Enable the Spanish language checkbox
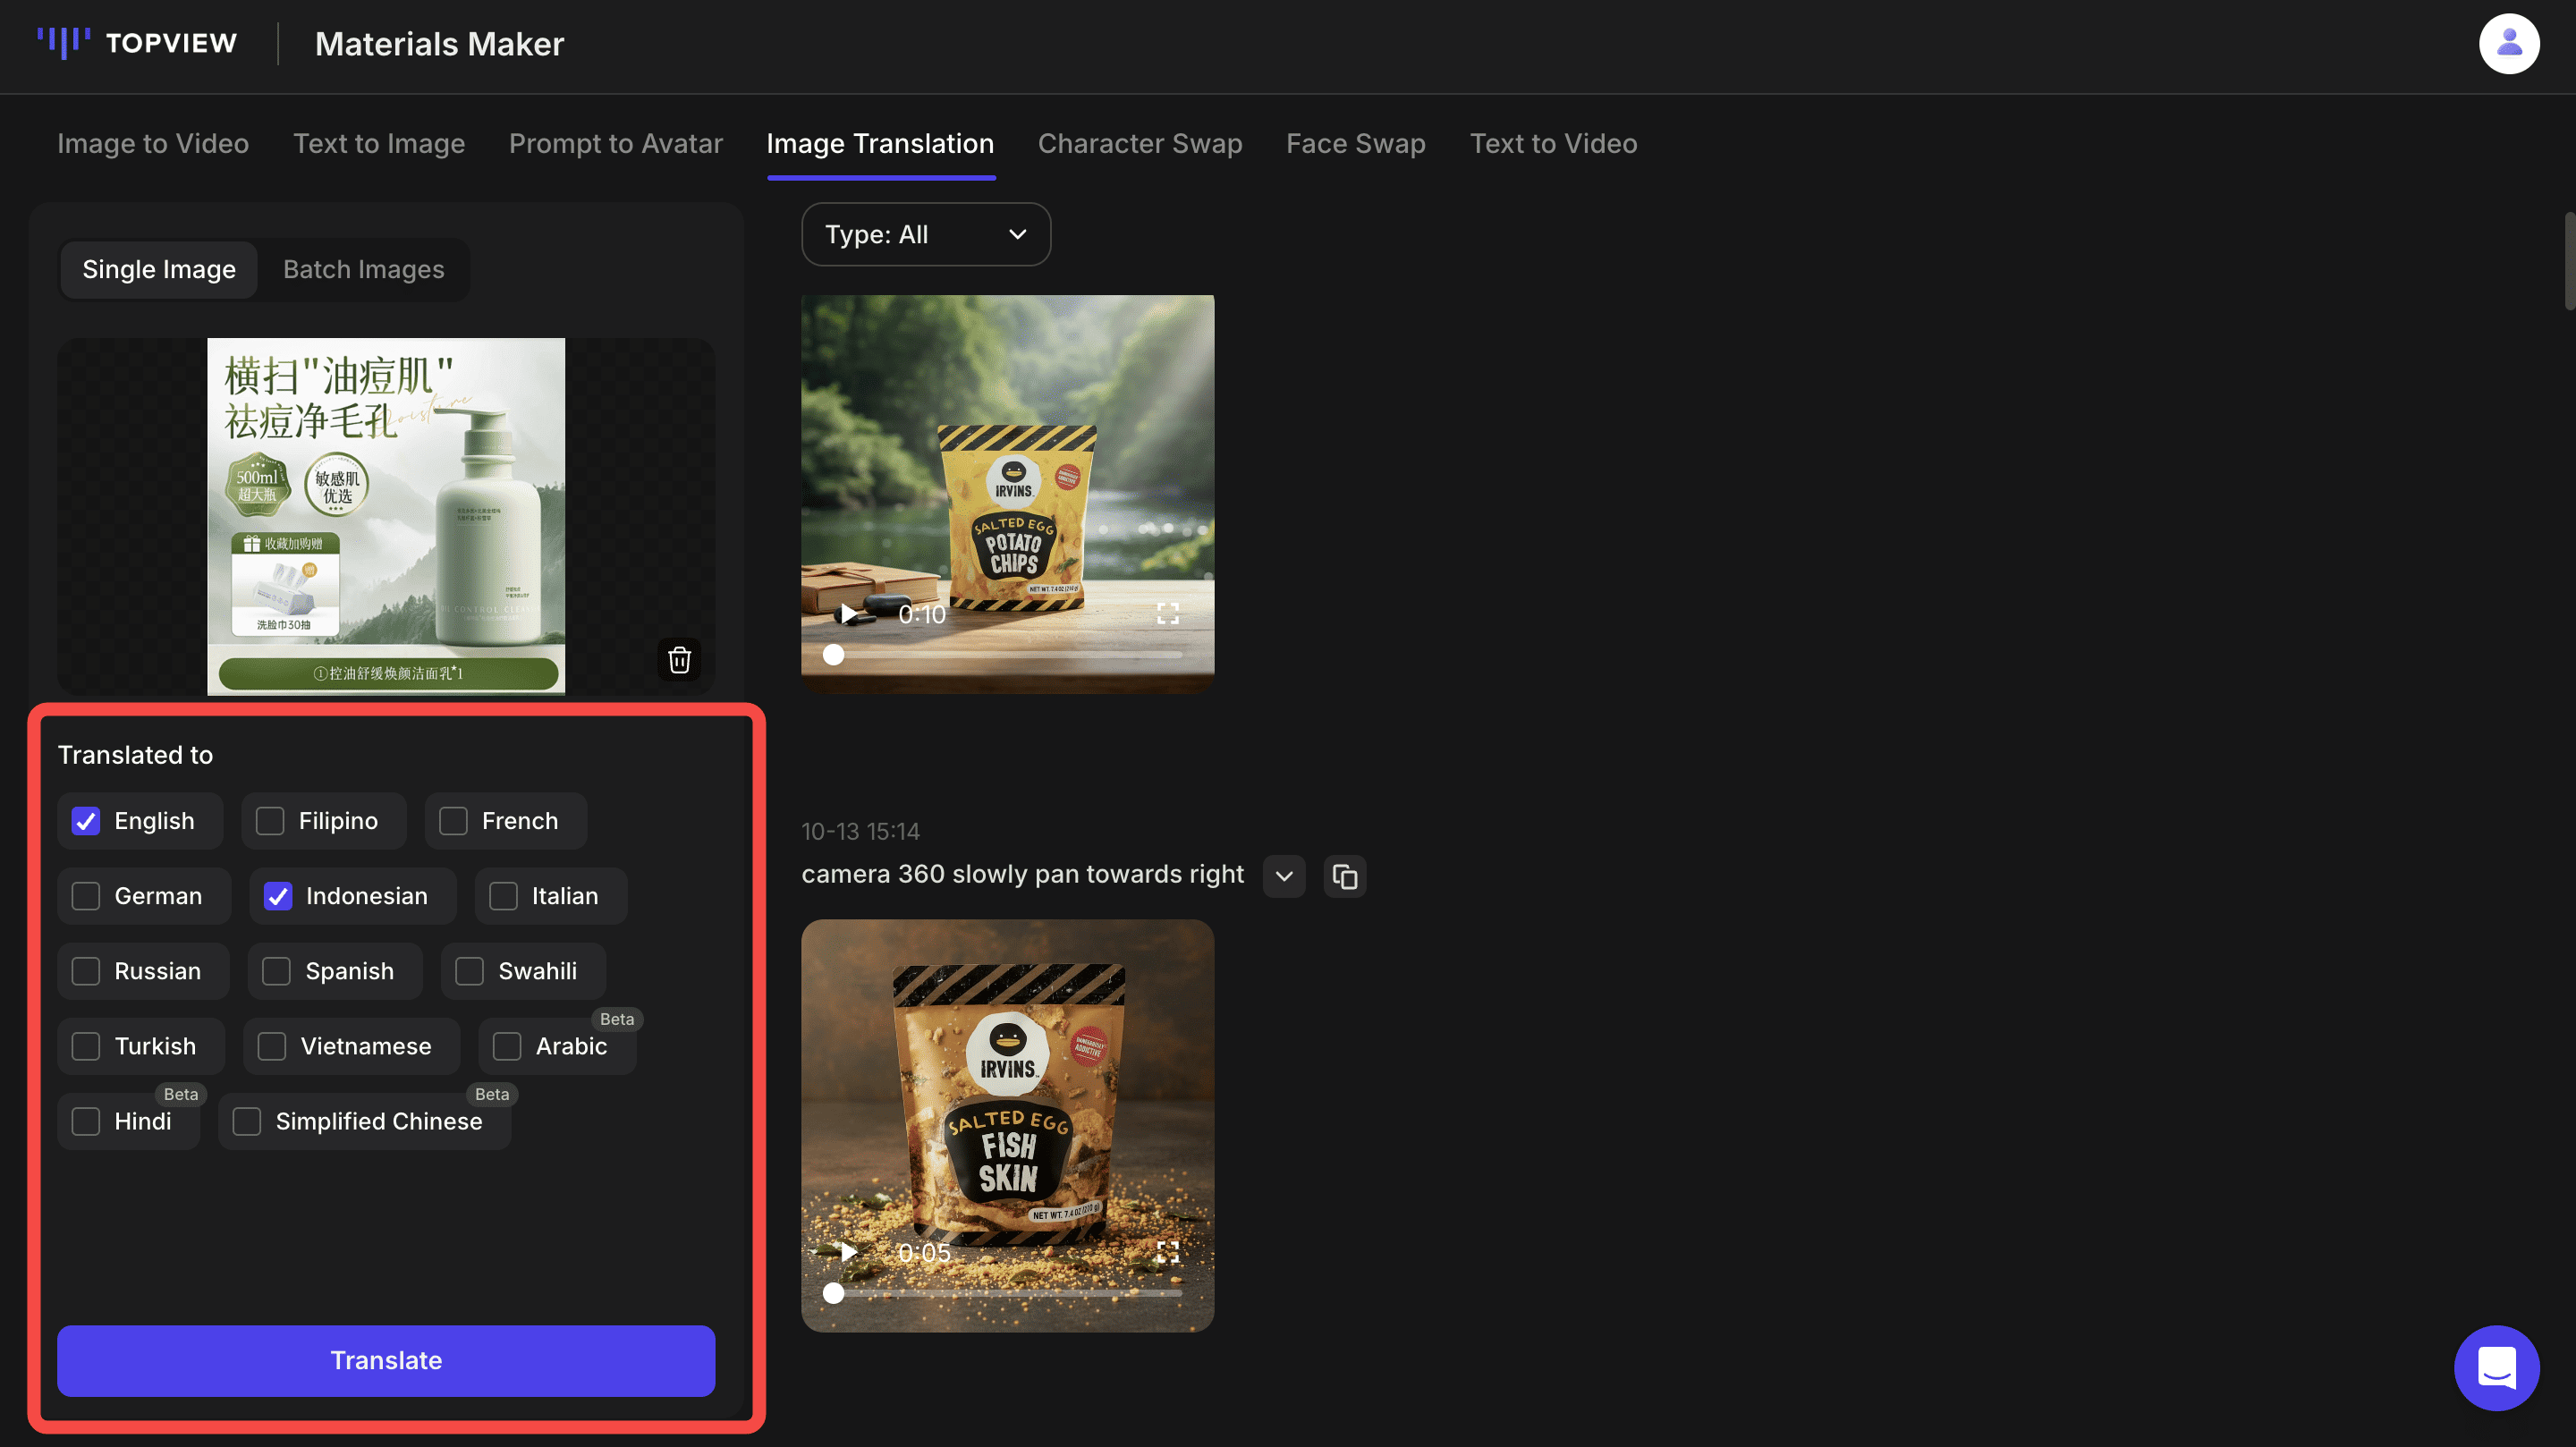This screenshot has height=1447, width=2576. pos(276,971)
